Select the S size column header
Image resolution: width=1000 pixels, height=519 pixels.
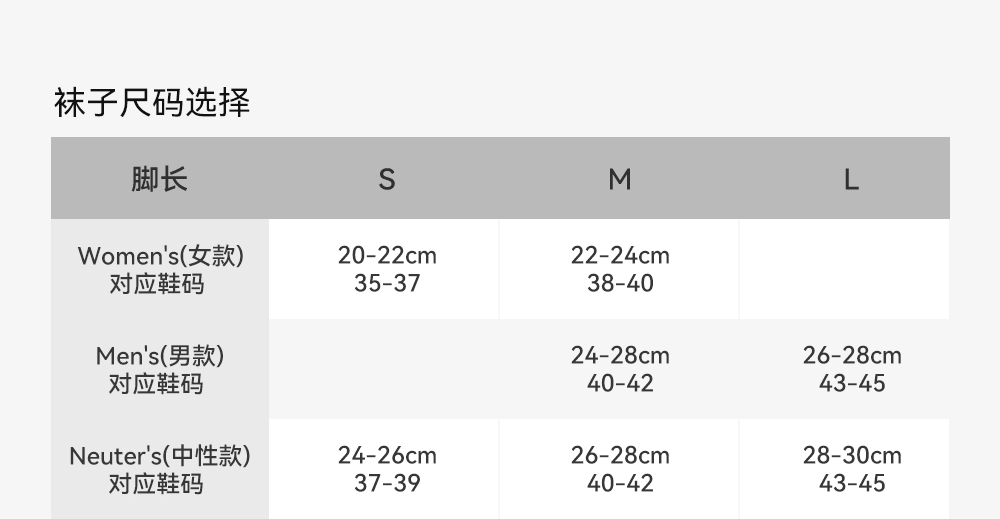point(386,180)
